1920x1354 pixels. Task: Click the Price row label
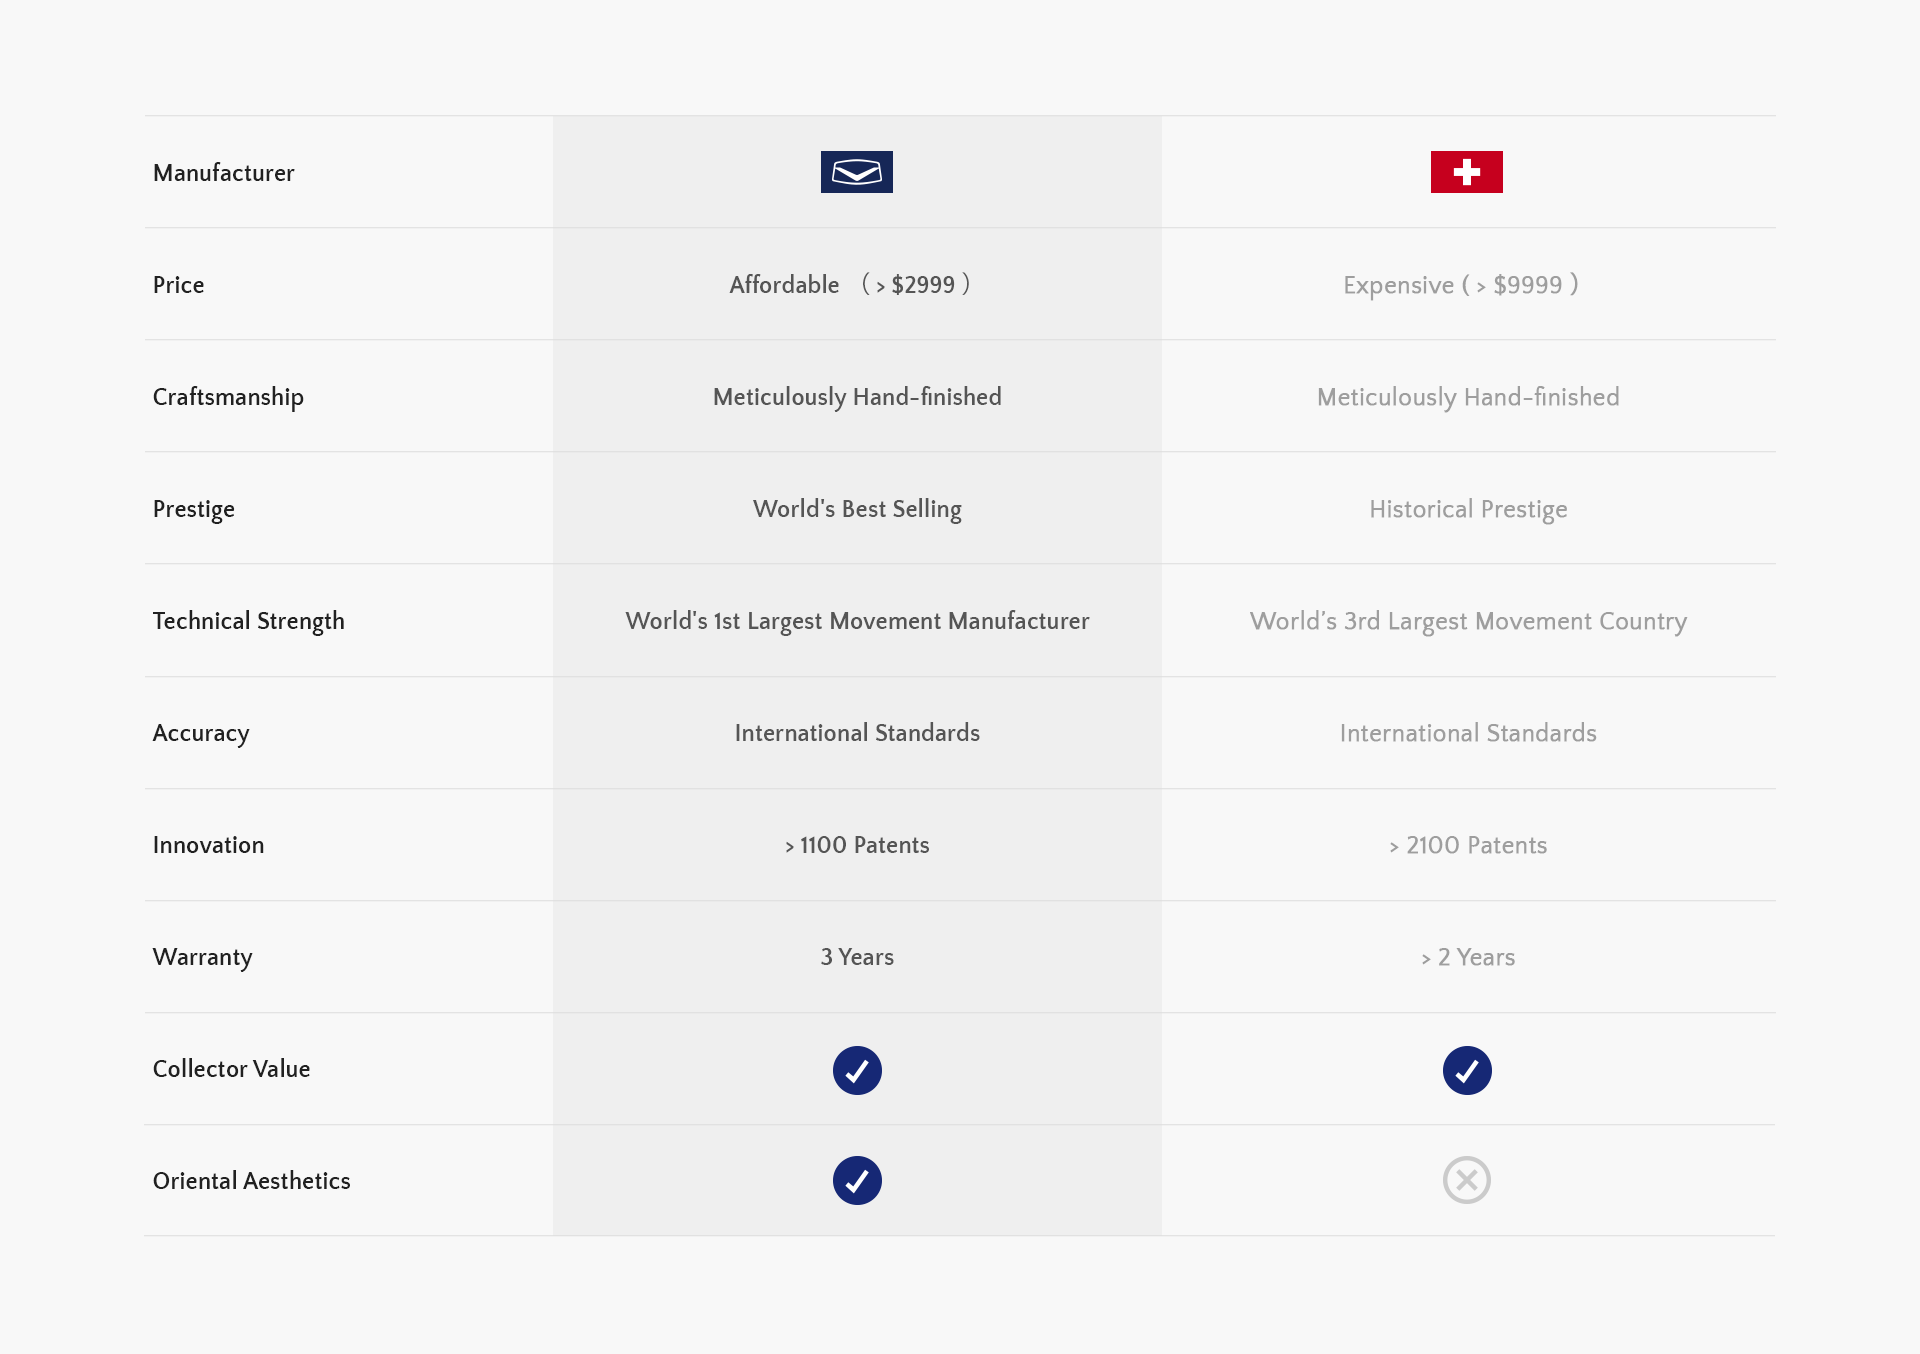(179, 285)
